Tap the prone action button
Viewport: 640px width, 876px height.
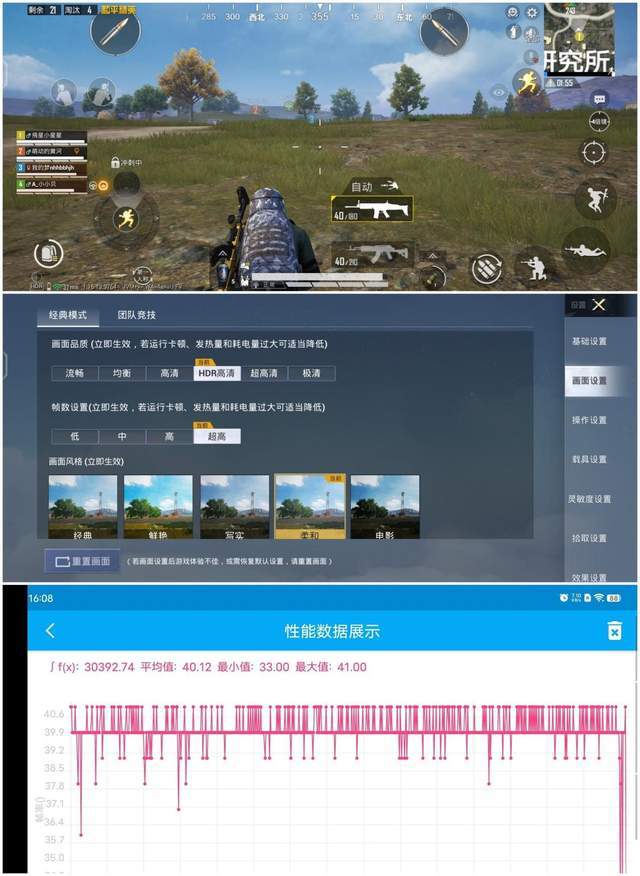click(586, 251)
